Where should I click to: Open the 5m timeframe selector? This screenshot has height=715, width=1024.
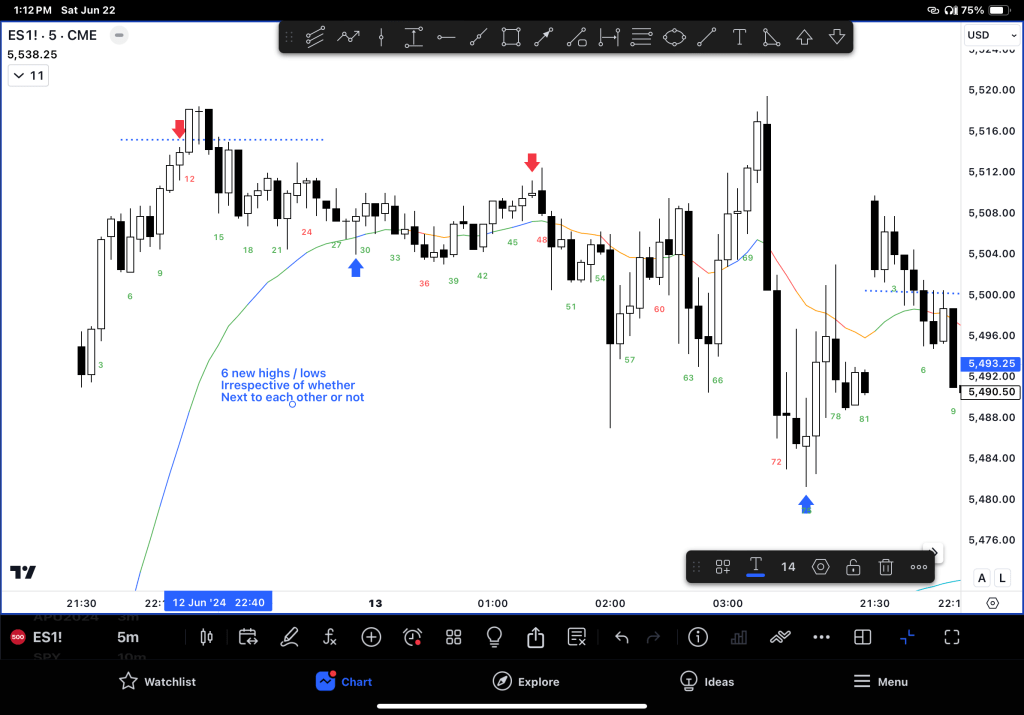point(128,637)
